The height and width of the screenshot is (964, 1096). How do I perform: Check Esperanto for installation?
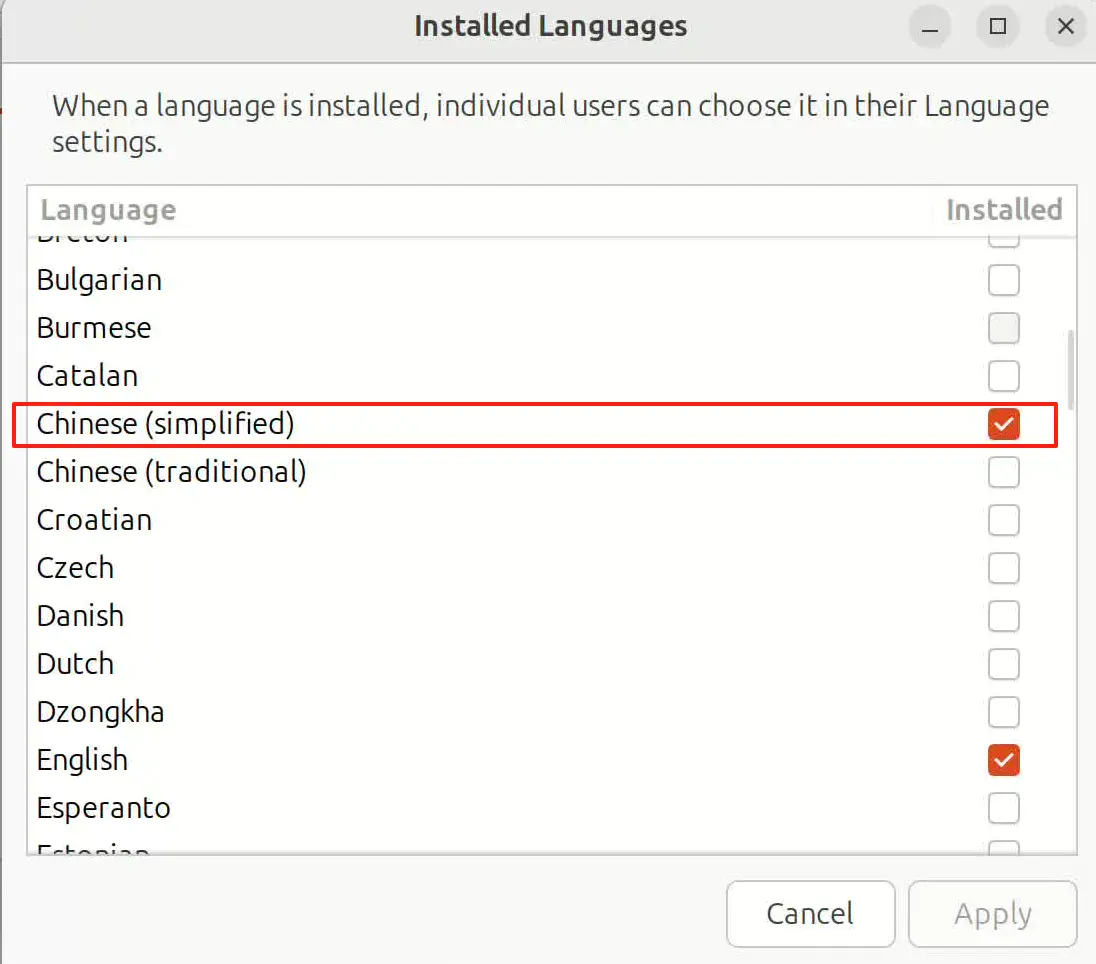[1003, 808]
